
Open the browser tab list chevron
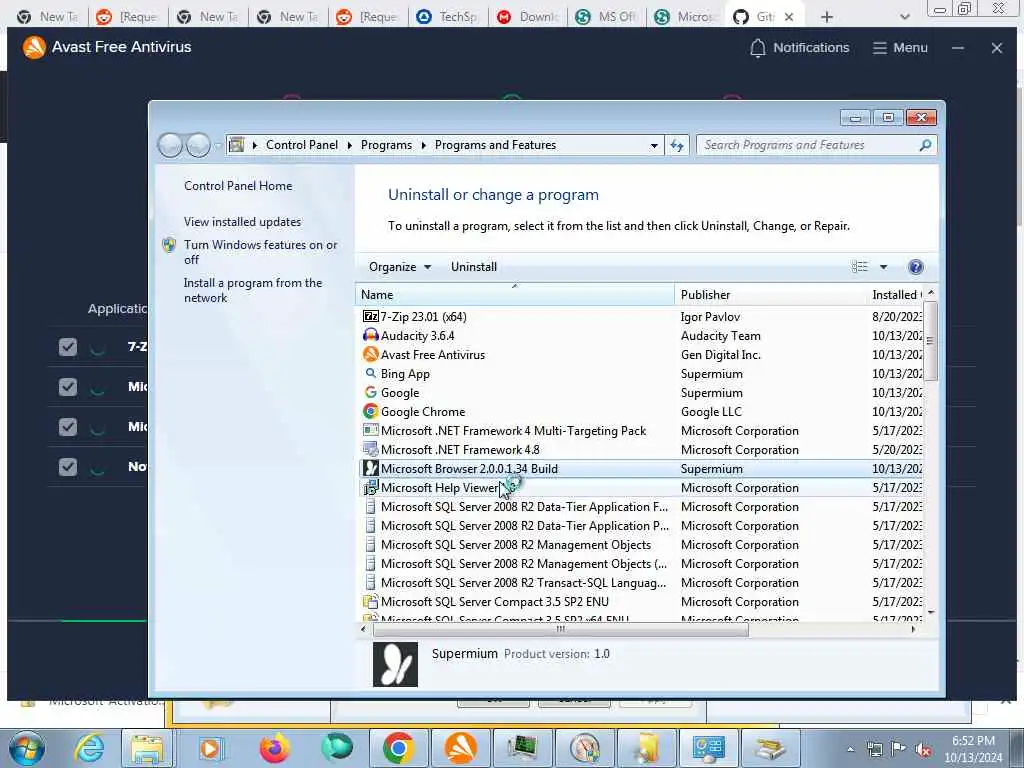(904, 17)
